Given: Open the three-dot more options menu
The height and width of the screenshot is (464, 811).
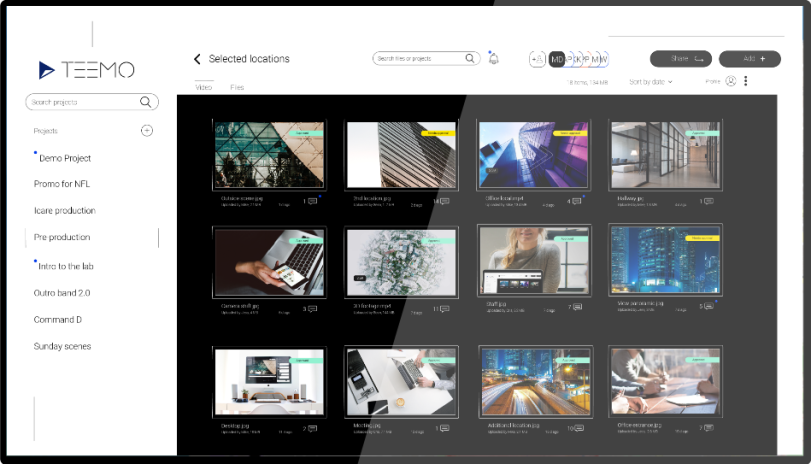Looking at the screenshot, I should (746, 81).
